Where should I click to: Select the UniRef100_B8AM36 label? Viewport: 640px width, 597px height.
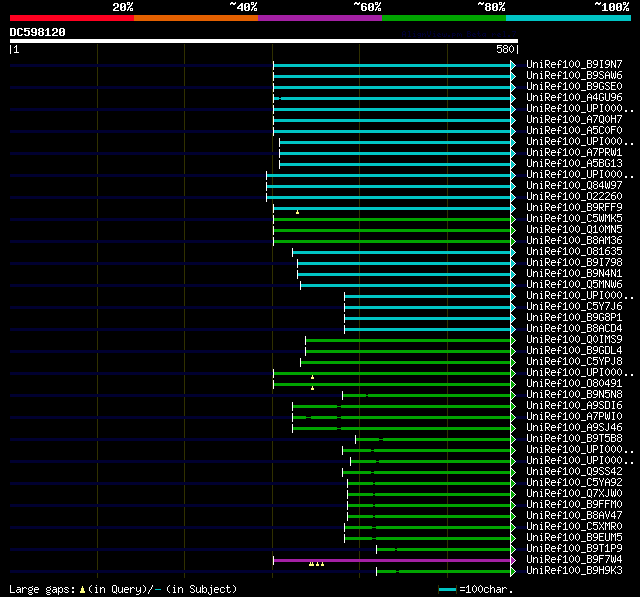coord(574,241)
